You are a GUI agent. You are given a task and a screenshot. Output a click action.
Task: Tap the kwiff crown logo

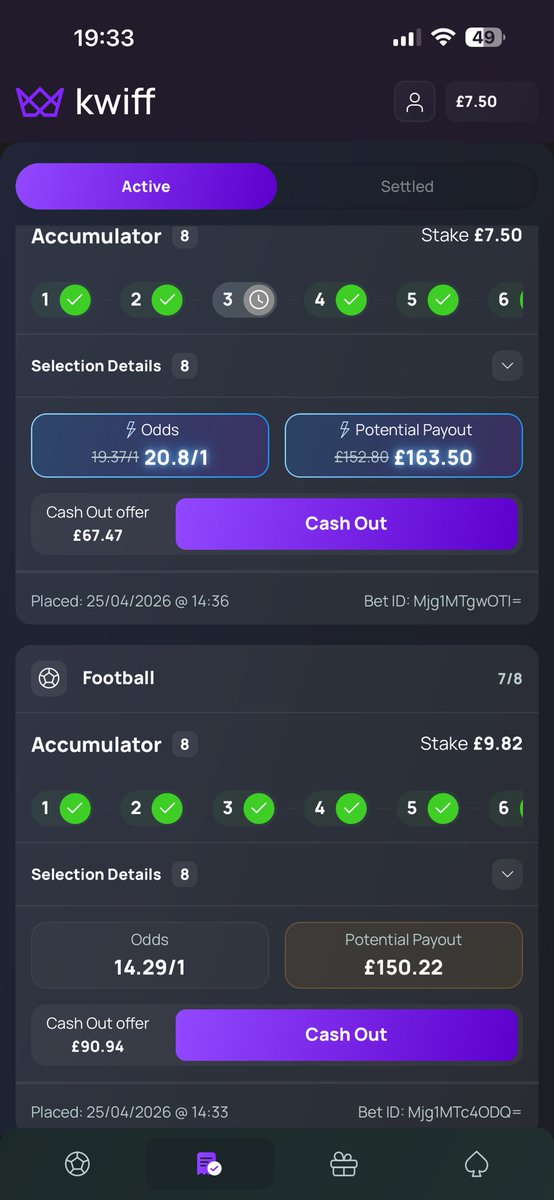pyautogui.click(x=39, y=101)
